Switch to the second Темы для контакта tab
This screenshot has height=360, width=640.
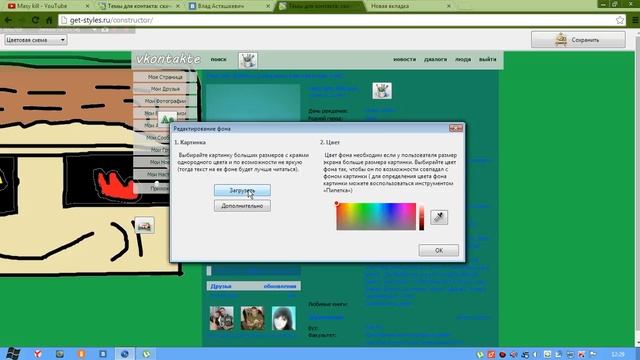pyautogui.click(x=320, y=6)
